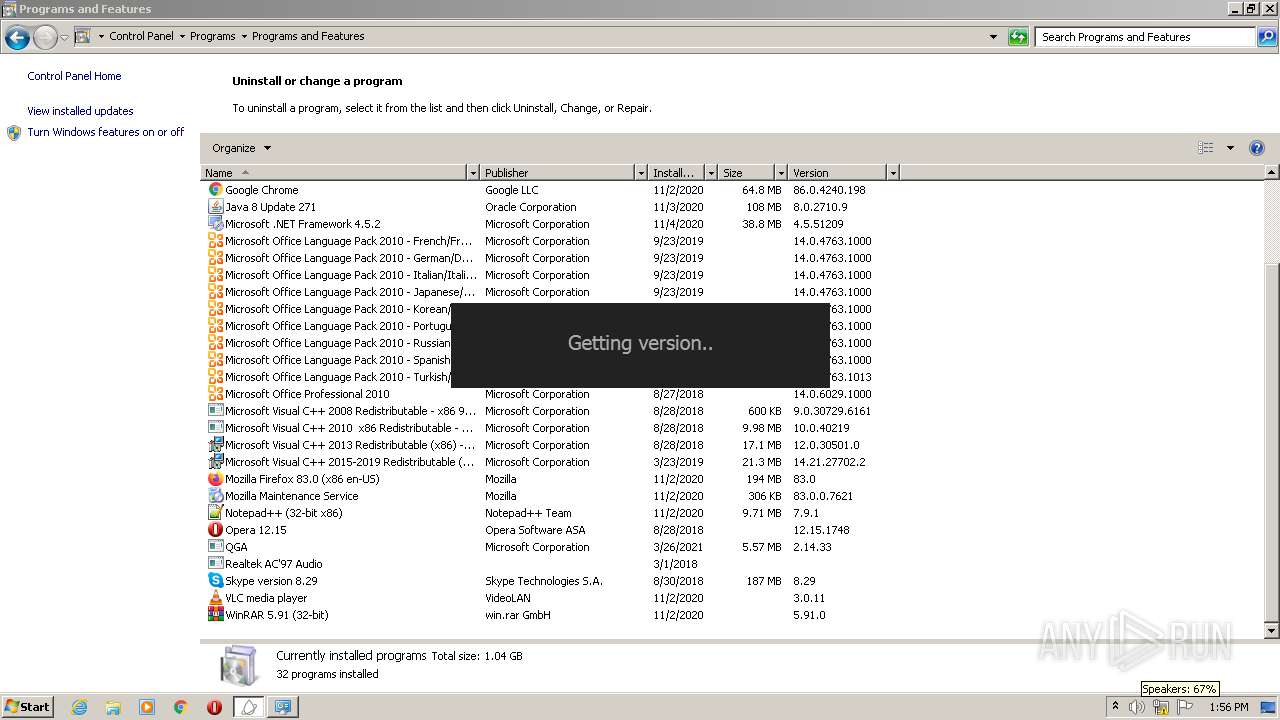Click the WinRAR 5.91 icon
This screenshot has height=720, width=1280.
coord(215,615)
